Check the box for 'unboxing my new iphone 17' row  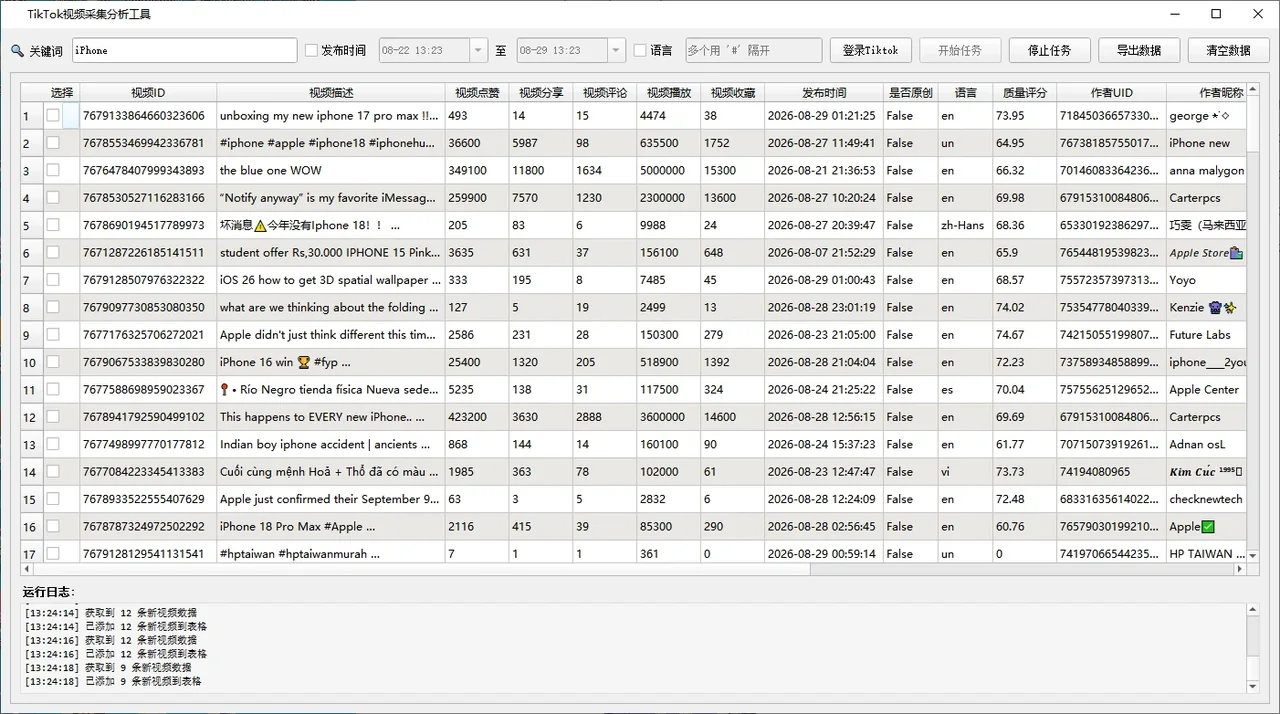tap(53, 116)
